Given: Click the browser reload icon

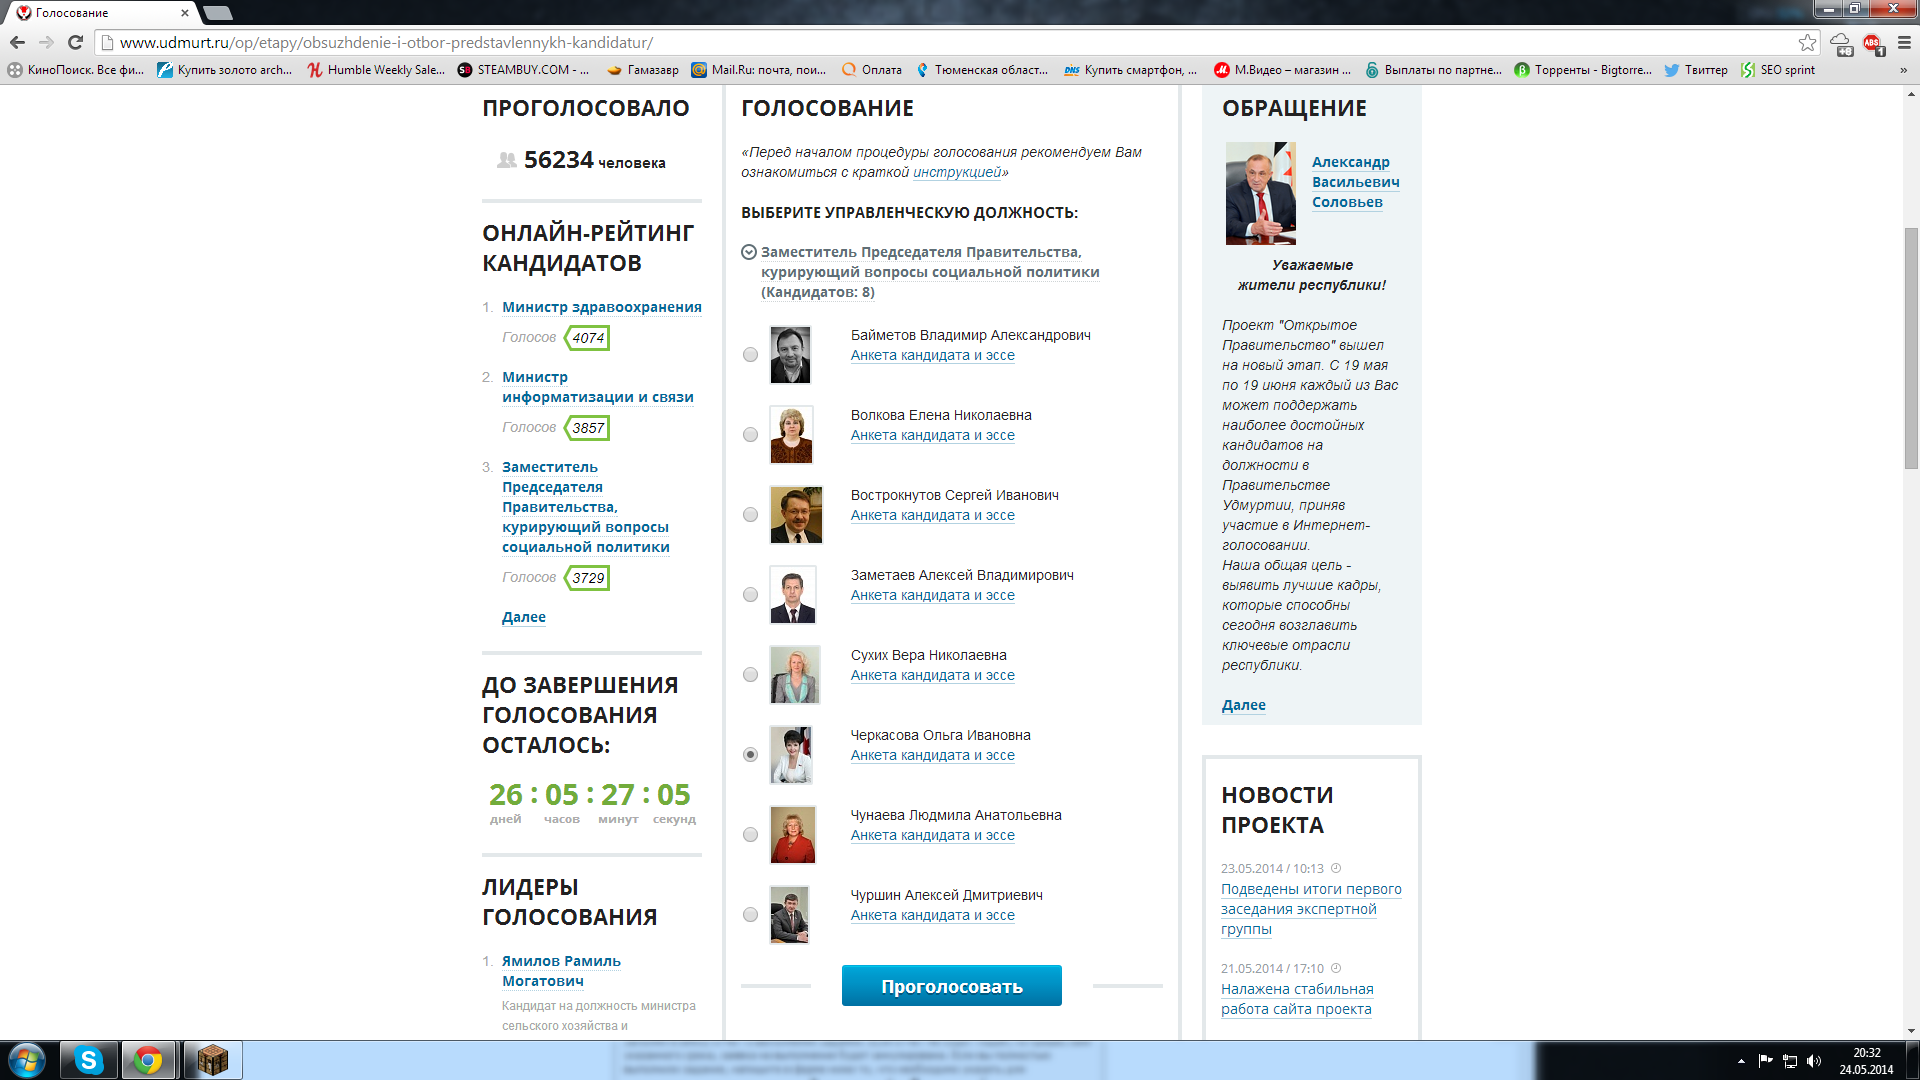Looking at the screenshot, I should [75, 42].
